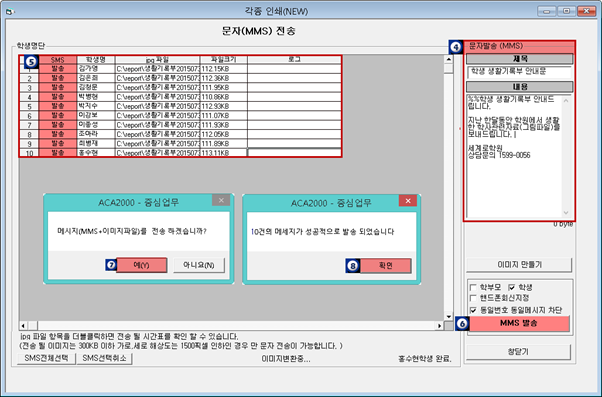The image size is (602, 397).
Task: Toggle the 학생 checkbox
Action: pos(511,287)
